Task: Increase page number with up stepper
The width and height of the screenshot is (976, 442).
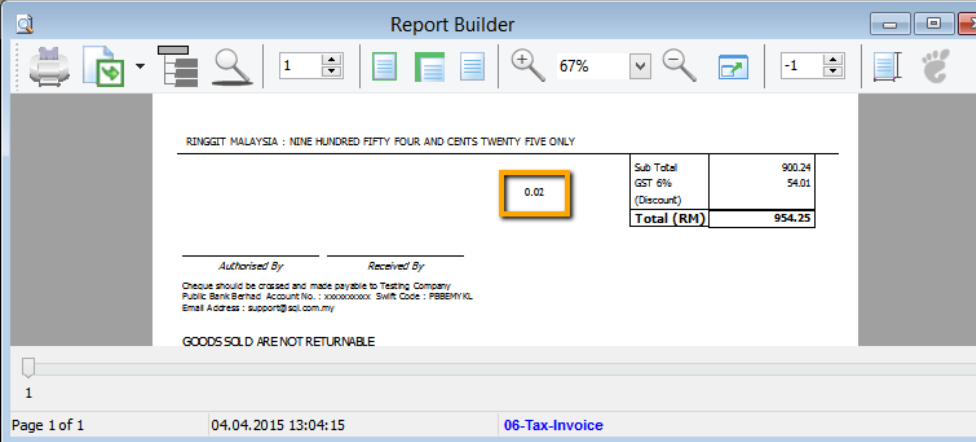Action: pyautogui.click(x=332, y=61)
